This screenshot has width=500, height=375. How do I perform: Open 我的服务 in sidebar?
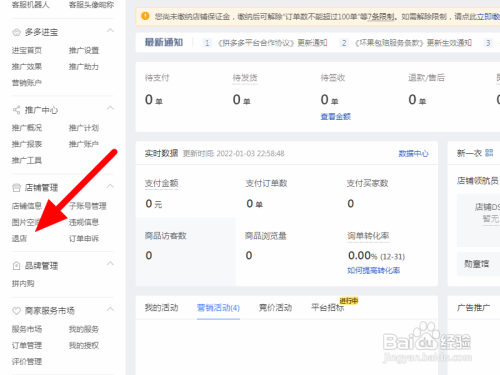(84, 329)
